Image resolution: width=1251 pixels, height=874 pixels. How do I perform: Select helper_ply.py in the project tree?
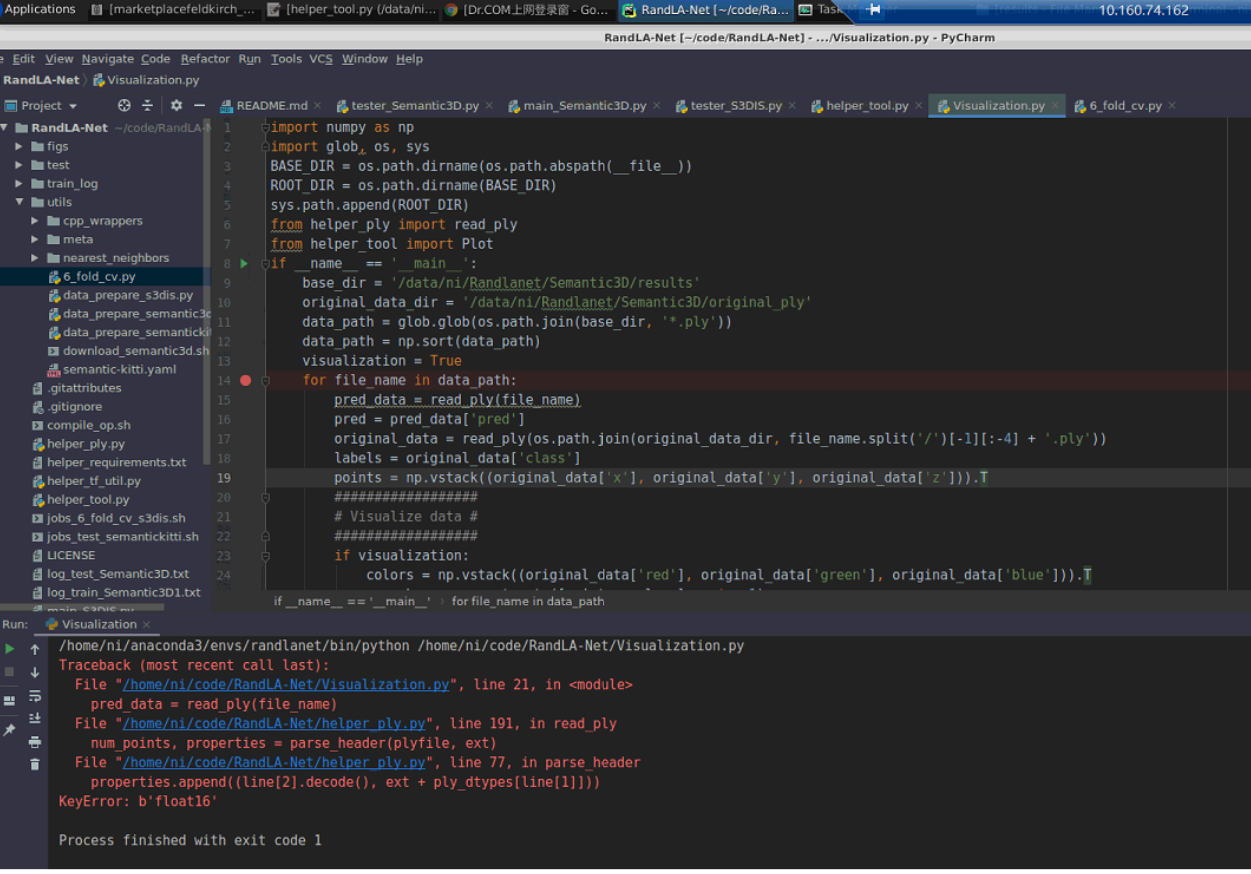pos(86,444)
